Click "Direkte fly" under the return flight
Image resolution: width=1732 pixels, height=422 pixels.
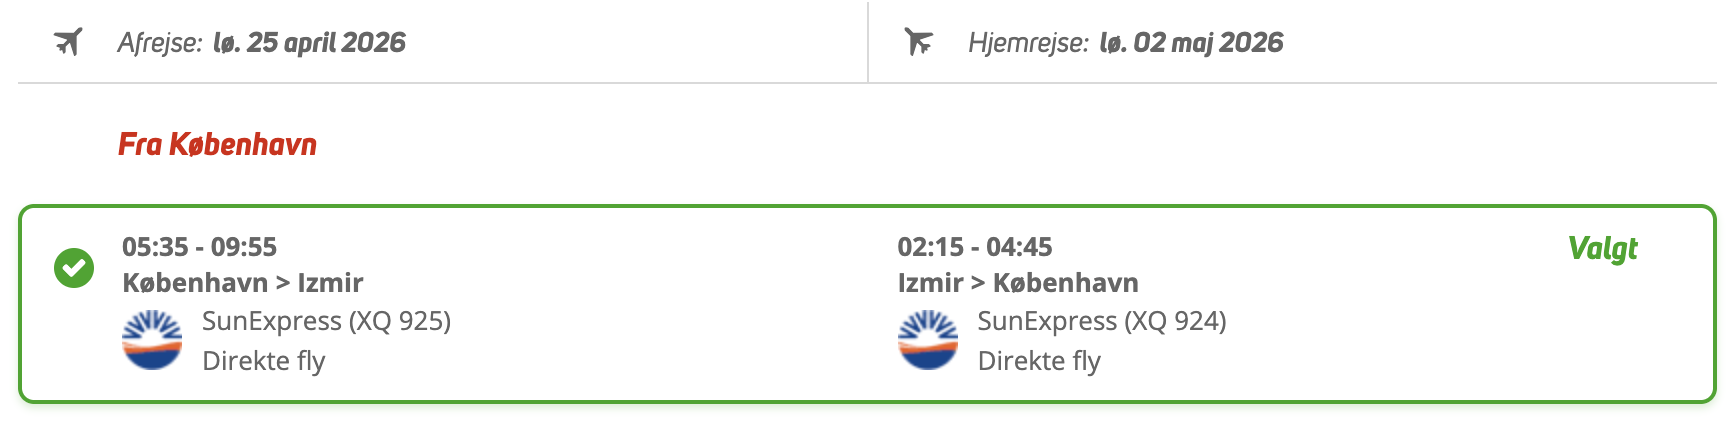tap(1039, 360)
